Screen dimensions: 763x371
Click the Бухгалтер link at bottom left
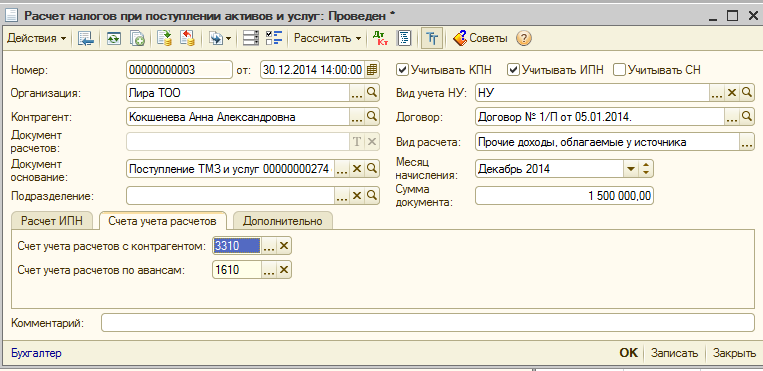(36, 353)
